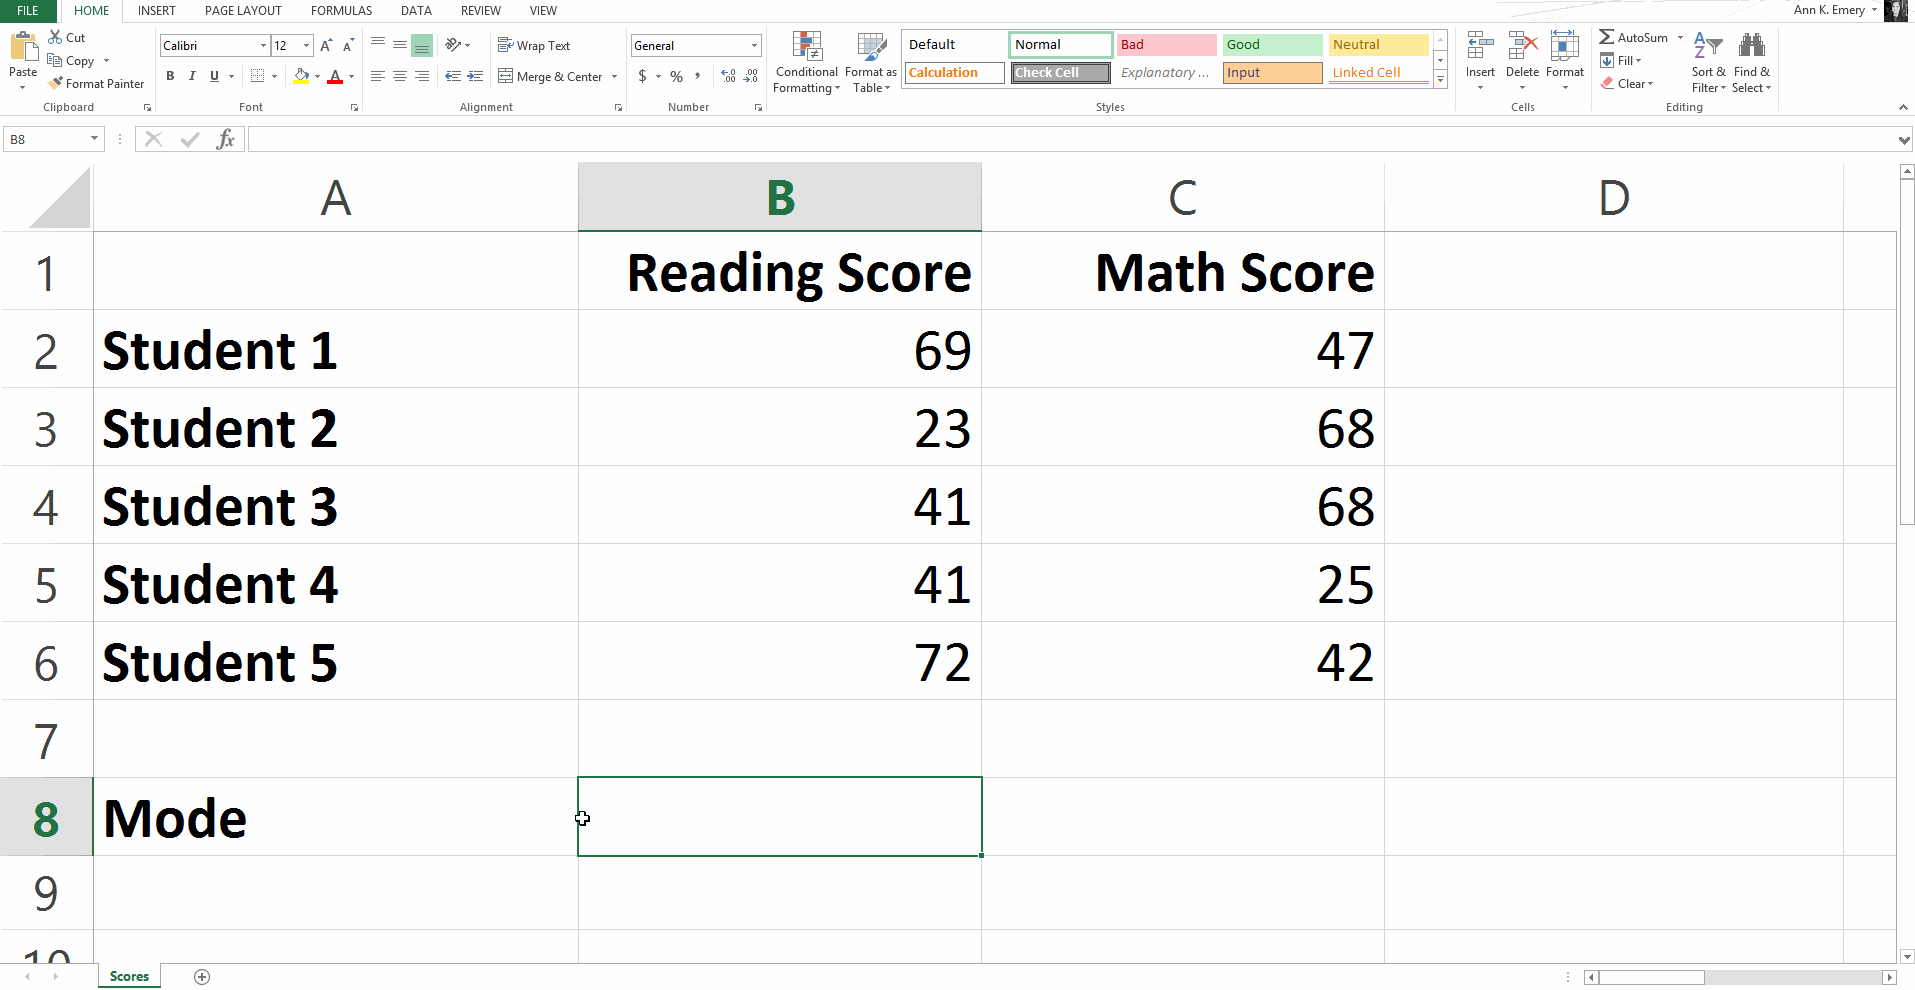This screenshot has width=1915, height=990.
Task: Click the Decrease Indent icon
Action: point(453,76)
